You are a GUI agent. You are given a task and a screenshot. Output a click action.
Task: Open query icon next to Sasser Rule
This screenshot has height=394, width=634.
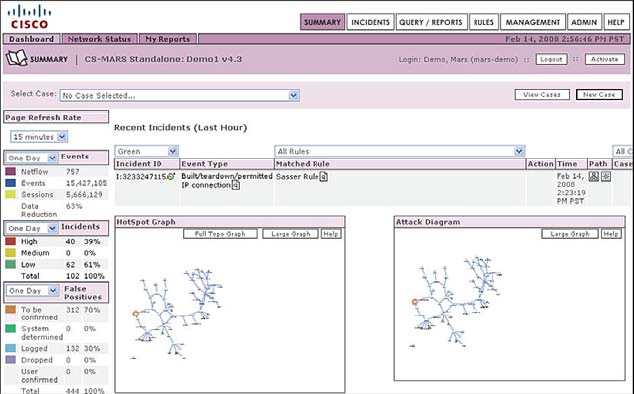[x=323, y=177]
